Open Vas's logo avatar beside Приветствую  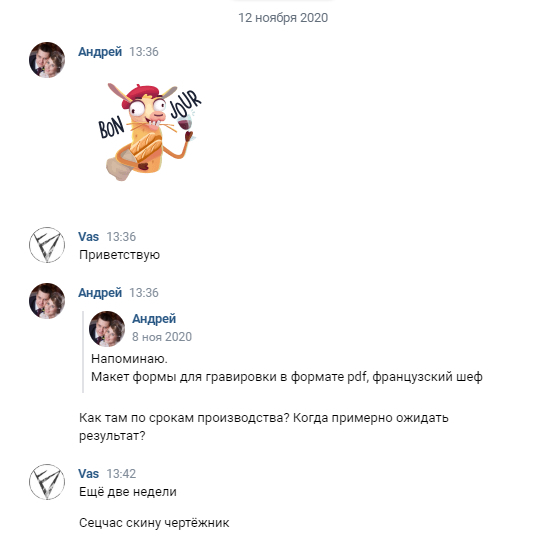47,245
